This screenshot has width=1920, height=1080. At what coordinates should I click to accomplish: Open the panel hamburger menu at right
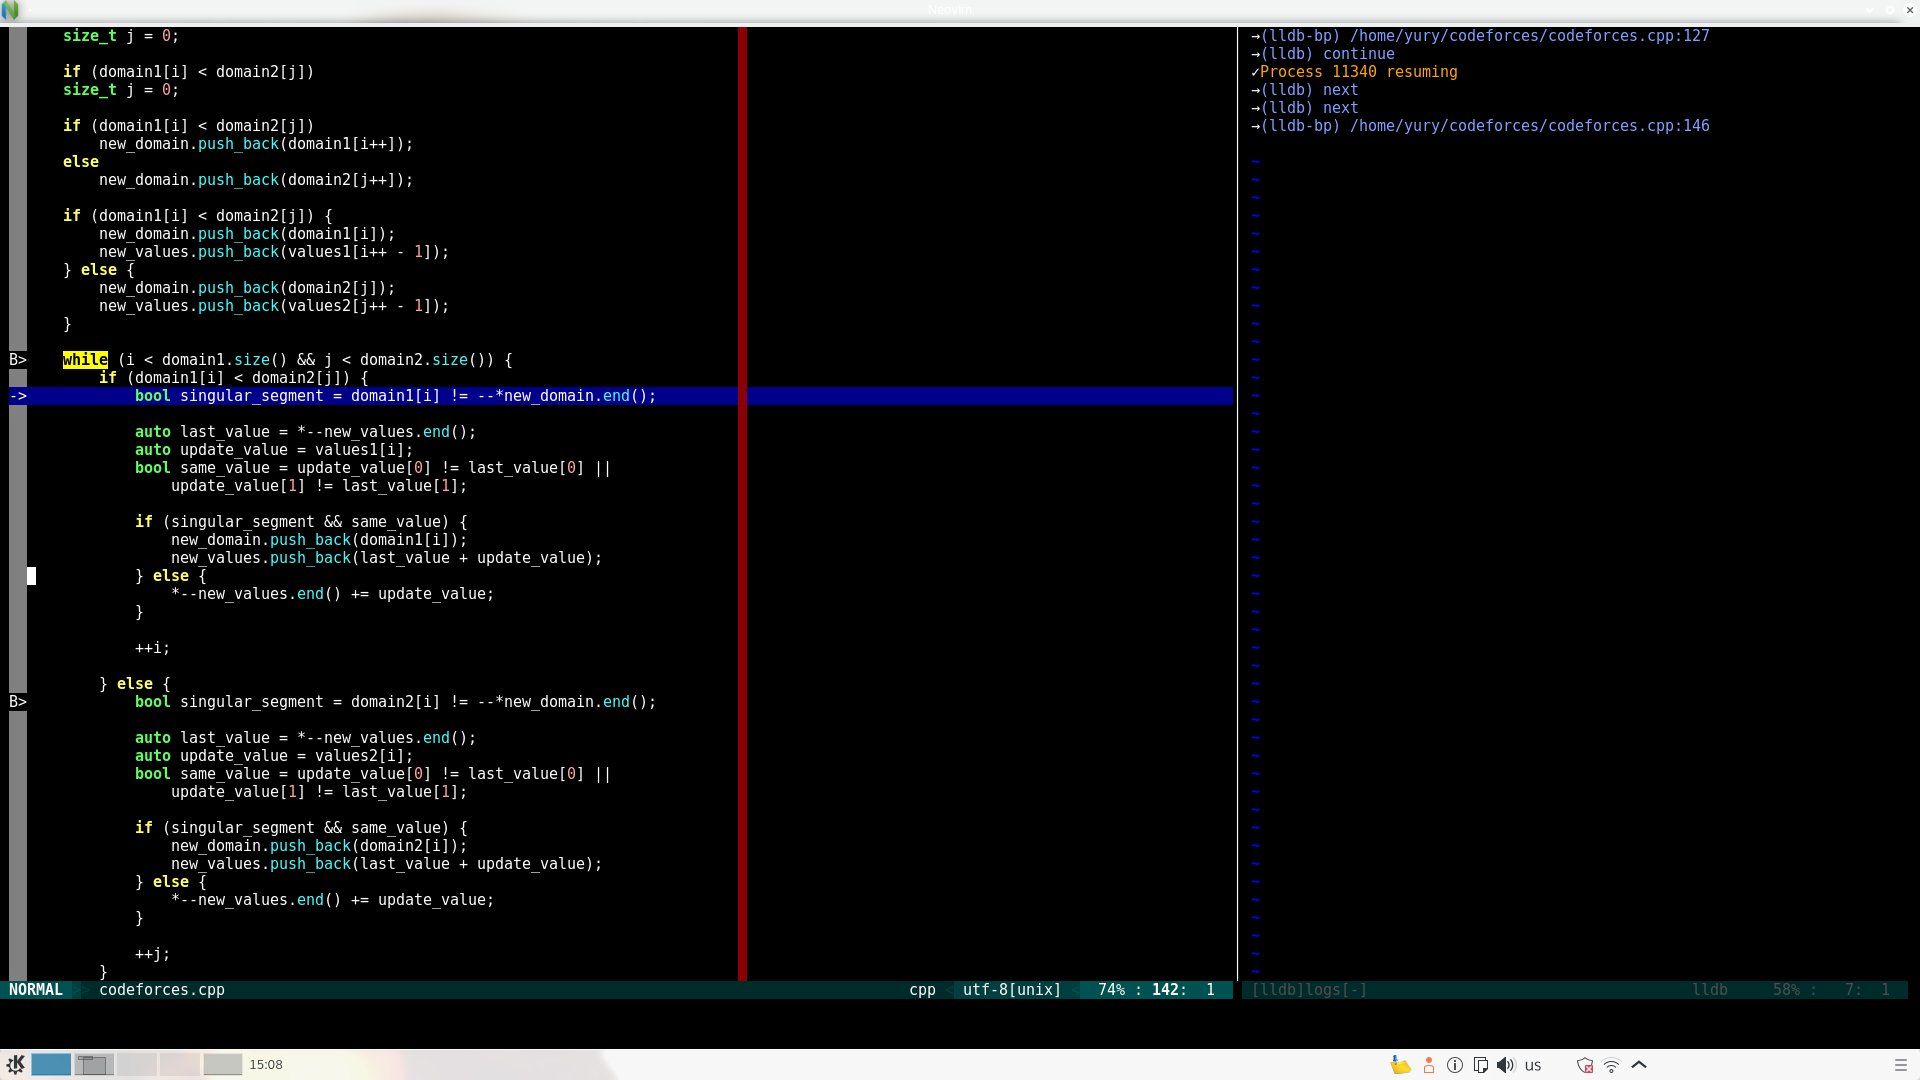(x=1901, y=1065)
